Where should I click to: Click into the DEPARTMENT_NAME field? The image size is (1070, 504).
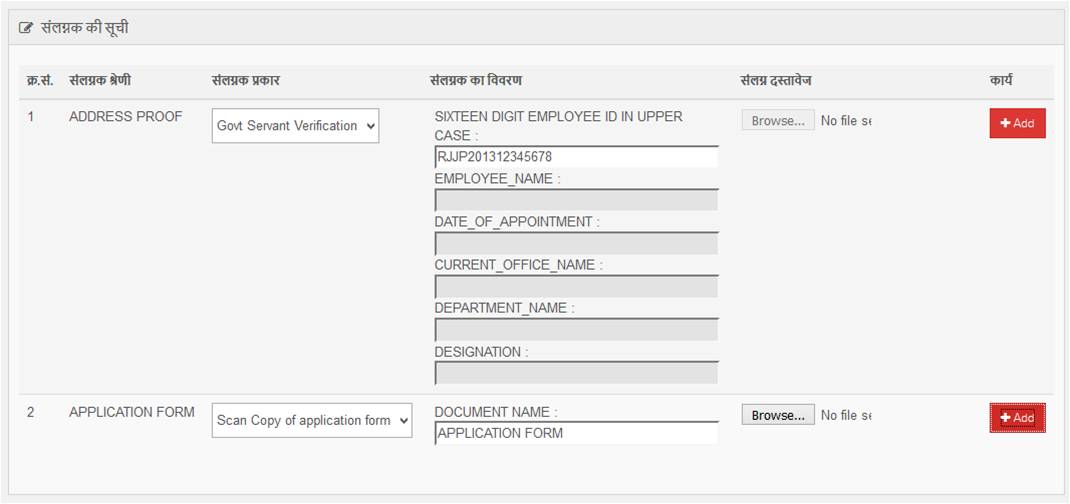pyautogui.click(x=576, y=330)
